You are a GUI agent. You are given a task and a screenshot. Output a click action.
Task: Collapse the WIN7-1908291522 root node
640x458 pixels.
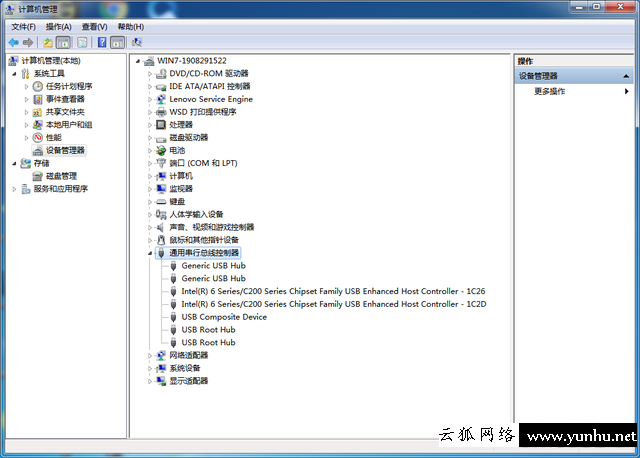tap(138, 61)
